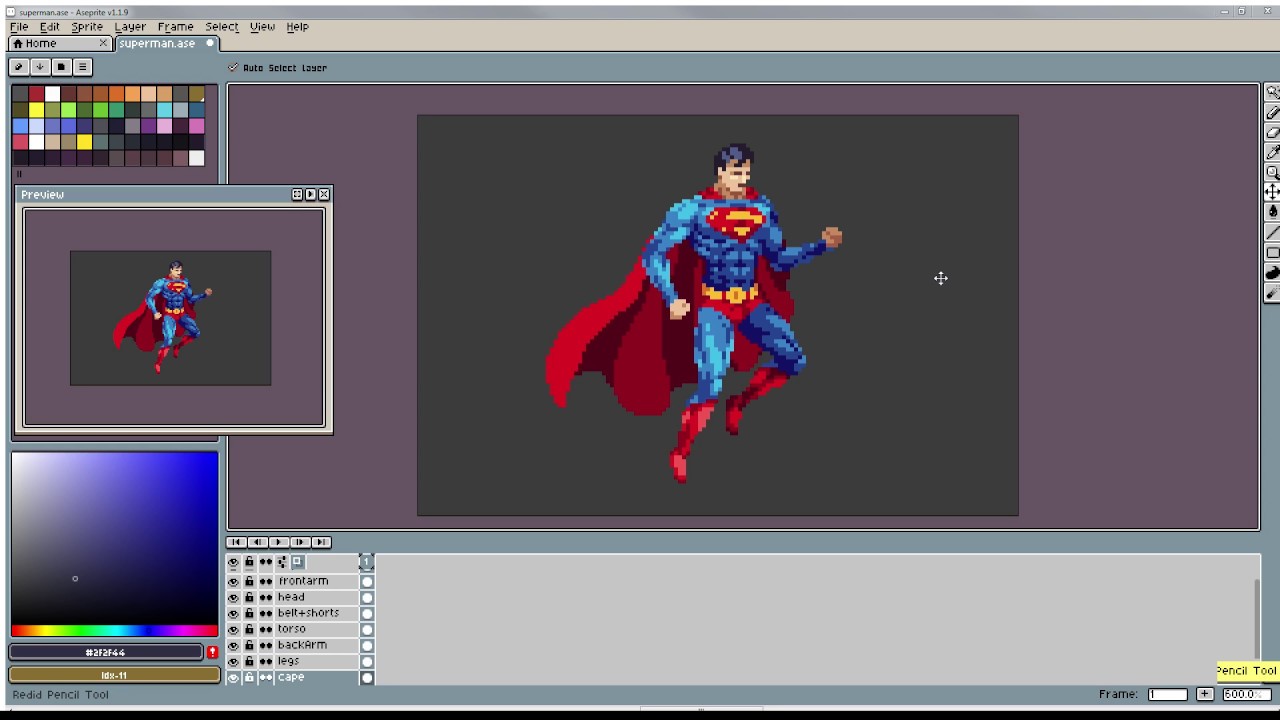Open the palette options menu button

82,67
